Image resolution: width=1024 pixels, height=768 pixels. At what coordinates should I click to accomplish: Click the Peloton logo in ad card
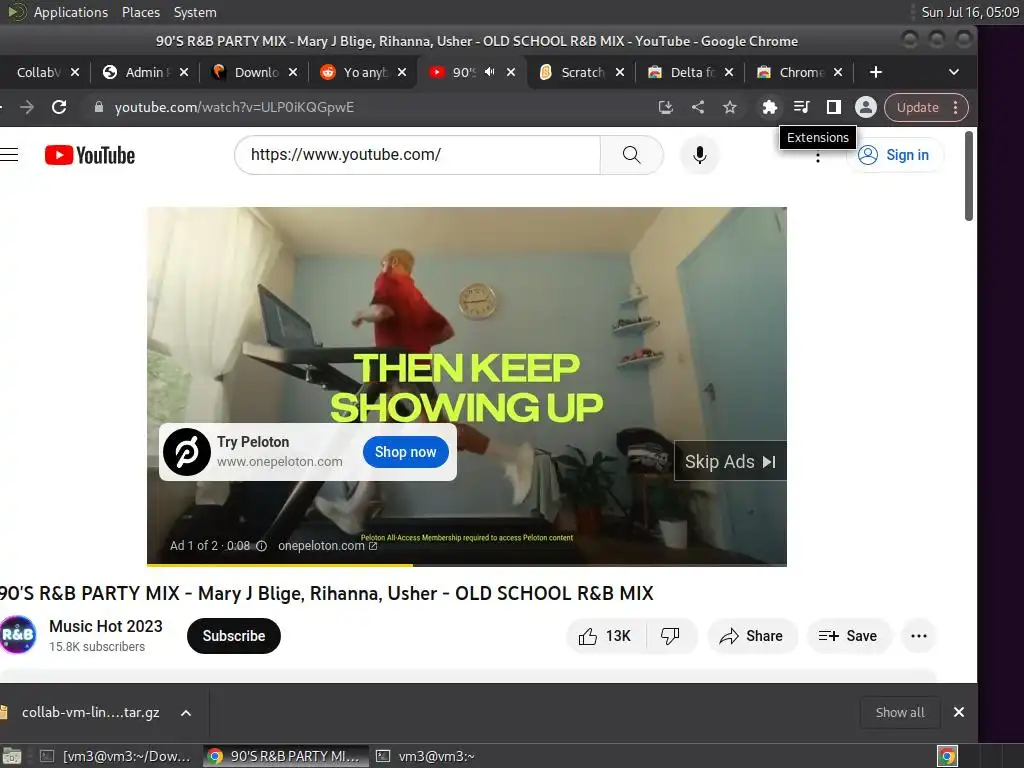pyautogui.click(x=187, y=452)
